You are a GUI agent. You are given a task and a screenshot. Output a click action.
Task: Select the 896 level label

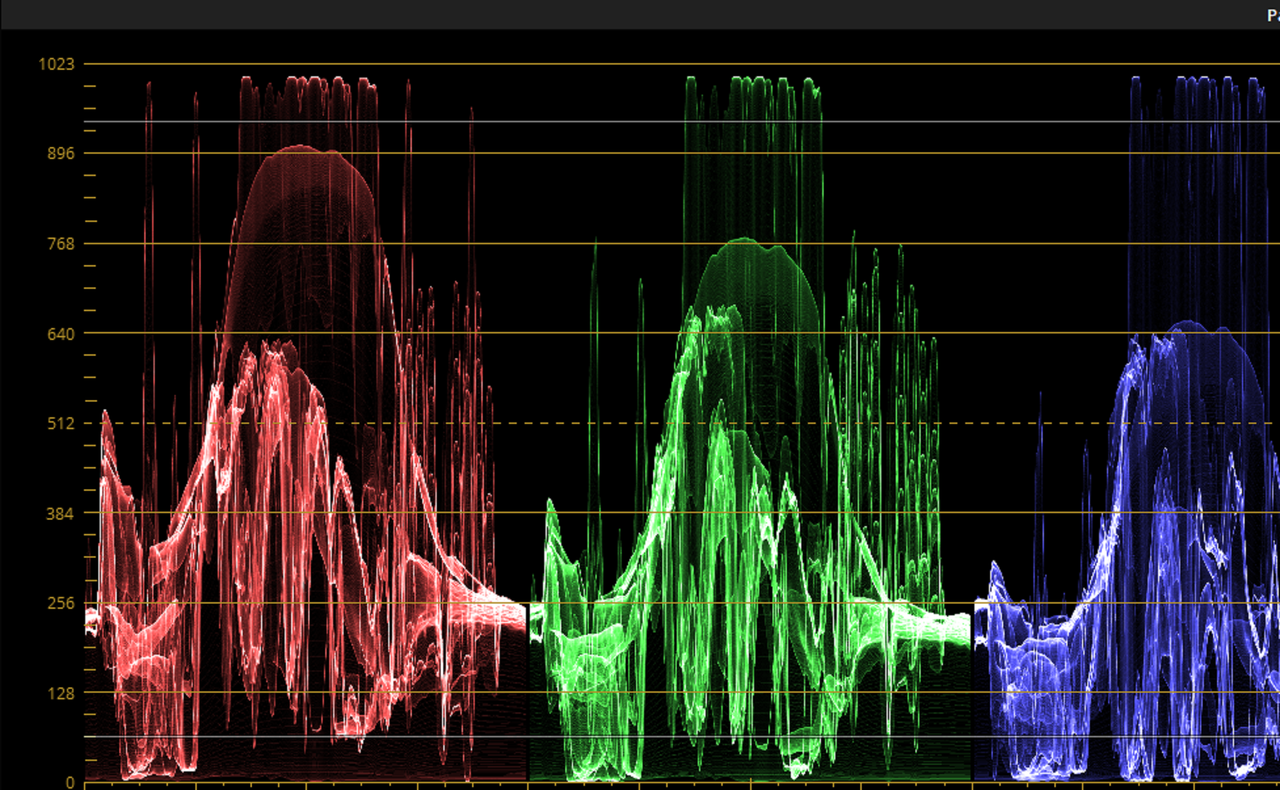click(60, 154)
